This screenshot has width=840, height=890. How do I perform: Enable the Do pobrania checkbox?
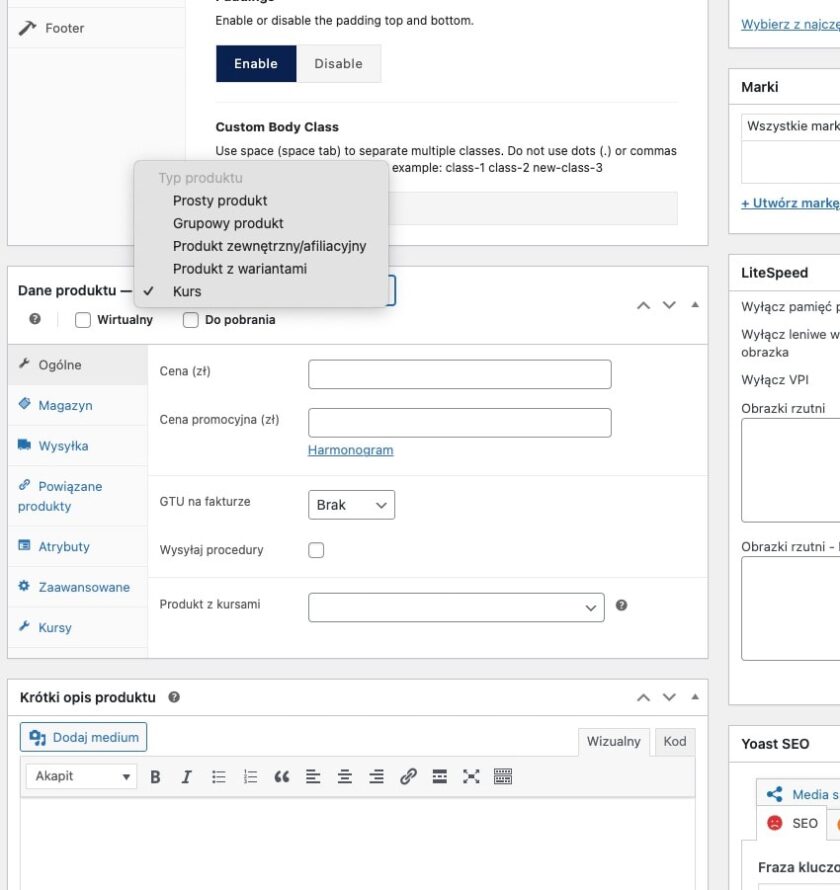pos(190,319)
